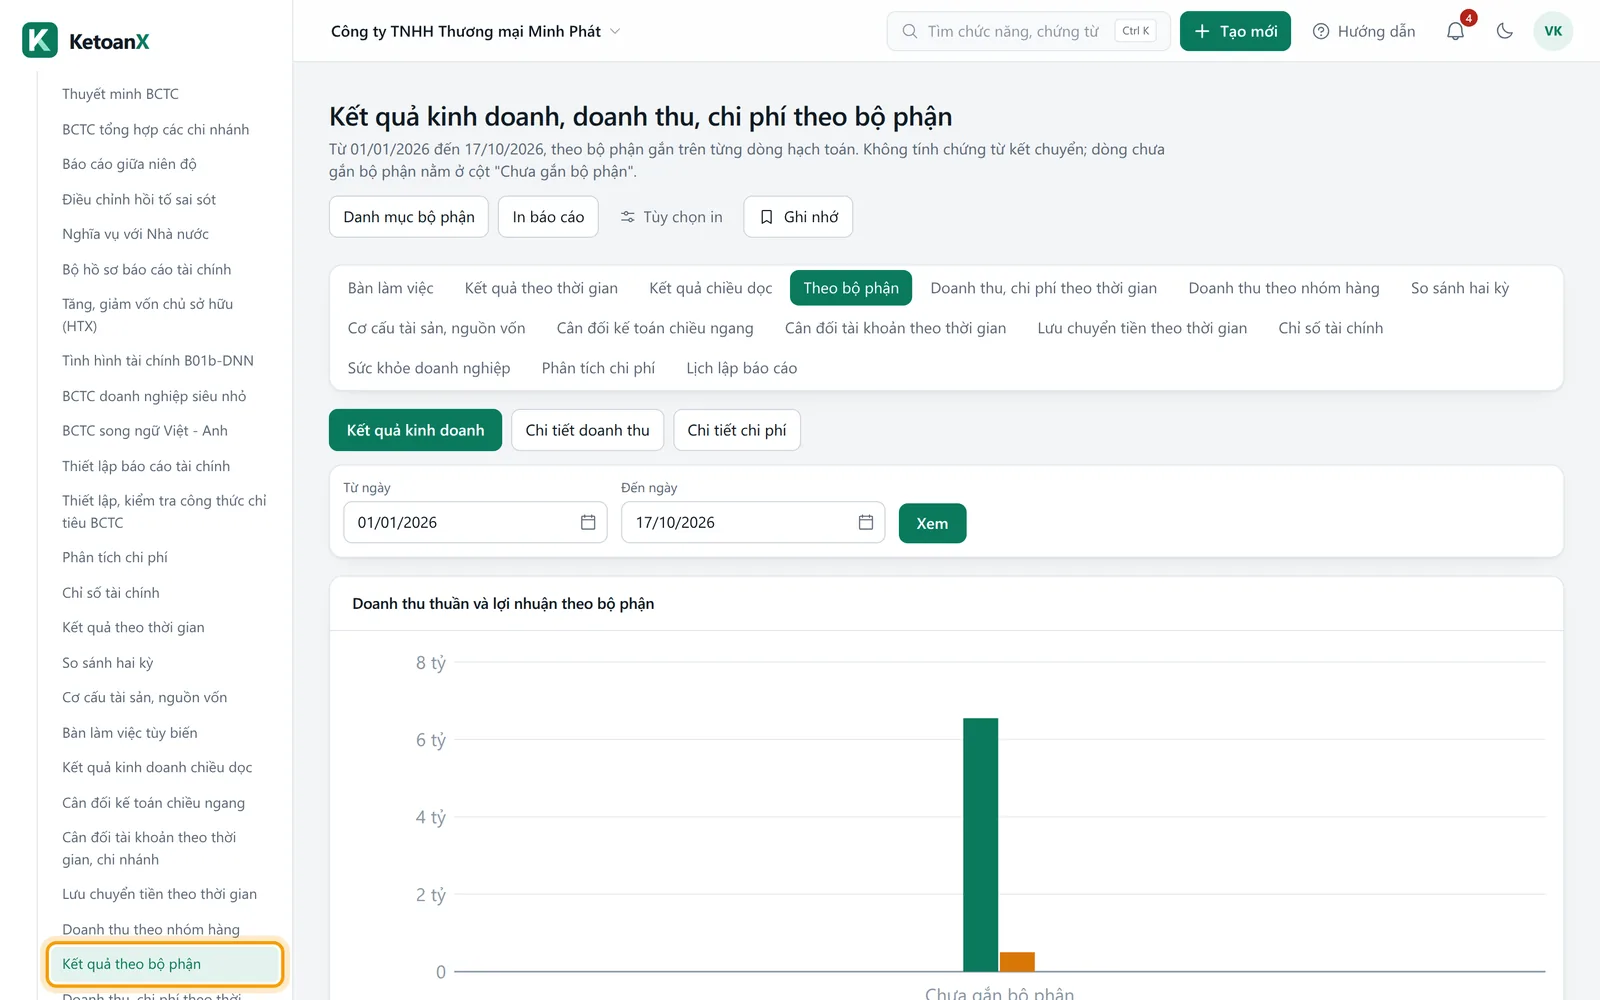Open Phân tích chi phí tab
Viewport: 1600px width, 1000px height.
coord(598,368)
